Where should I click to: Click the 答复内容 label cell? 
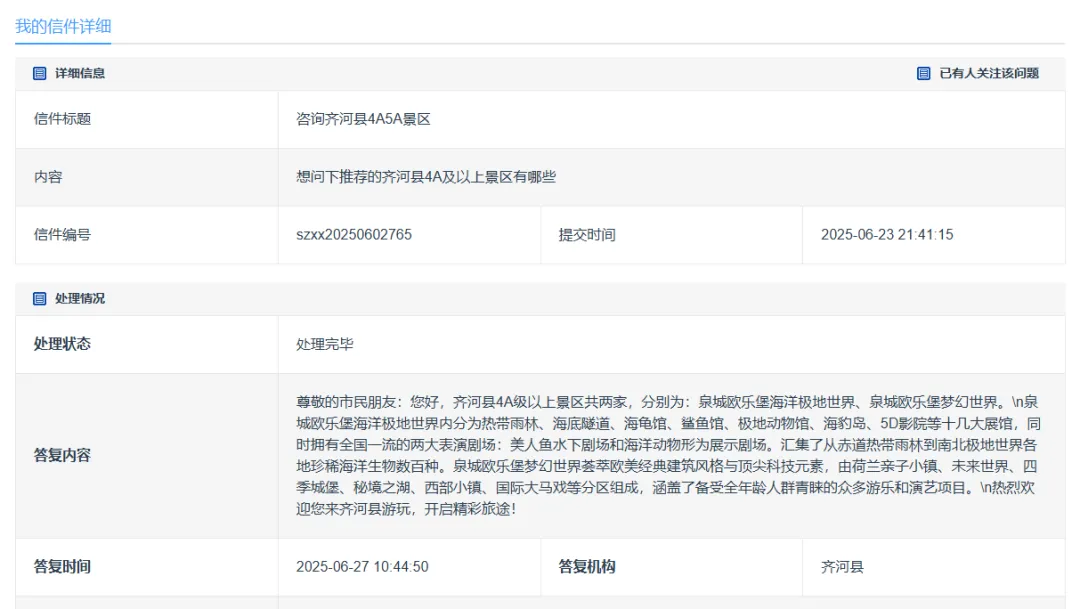click(147, 456)
